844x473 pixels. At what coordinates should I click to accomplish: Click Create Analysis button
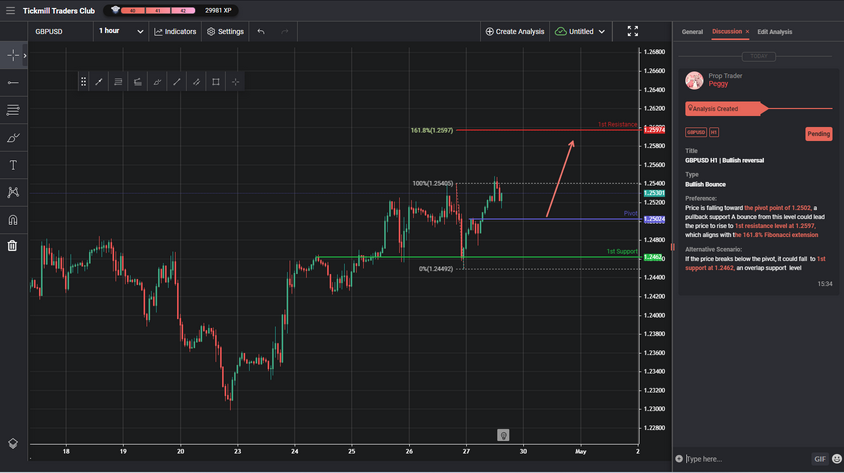(x=515, y=32)
